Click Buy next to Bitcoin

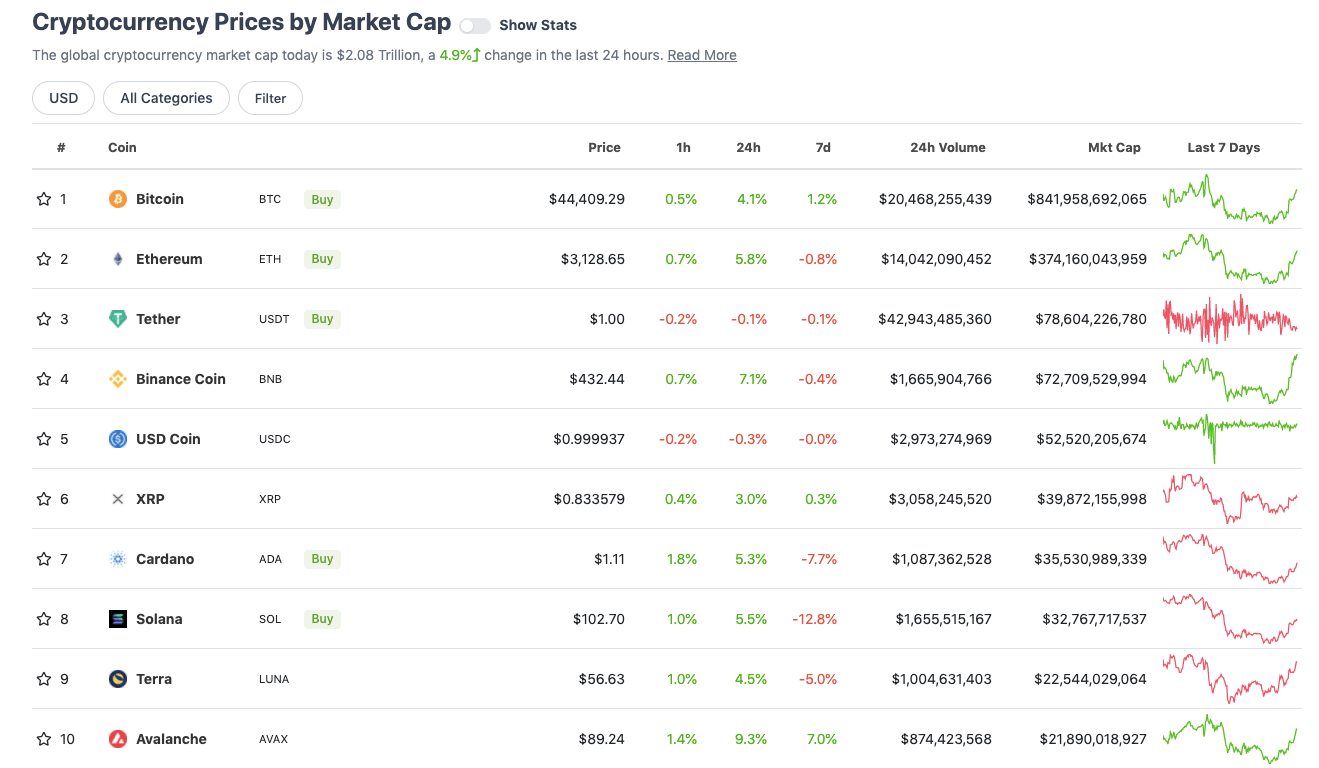click(322, 199)
